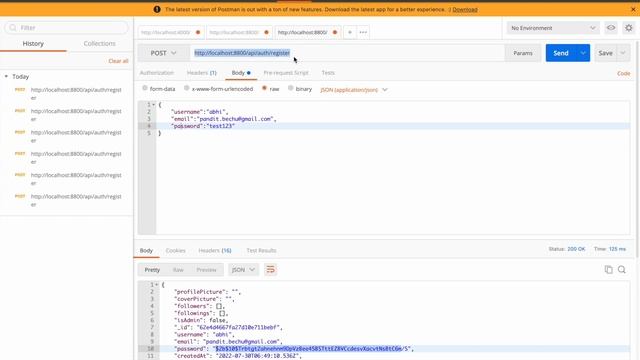The height and width of the screenshot is (360, 640).
Task: Click the "username":"abhi" line in request body
Action: coord(199,112)
